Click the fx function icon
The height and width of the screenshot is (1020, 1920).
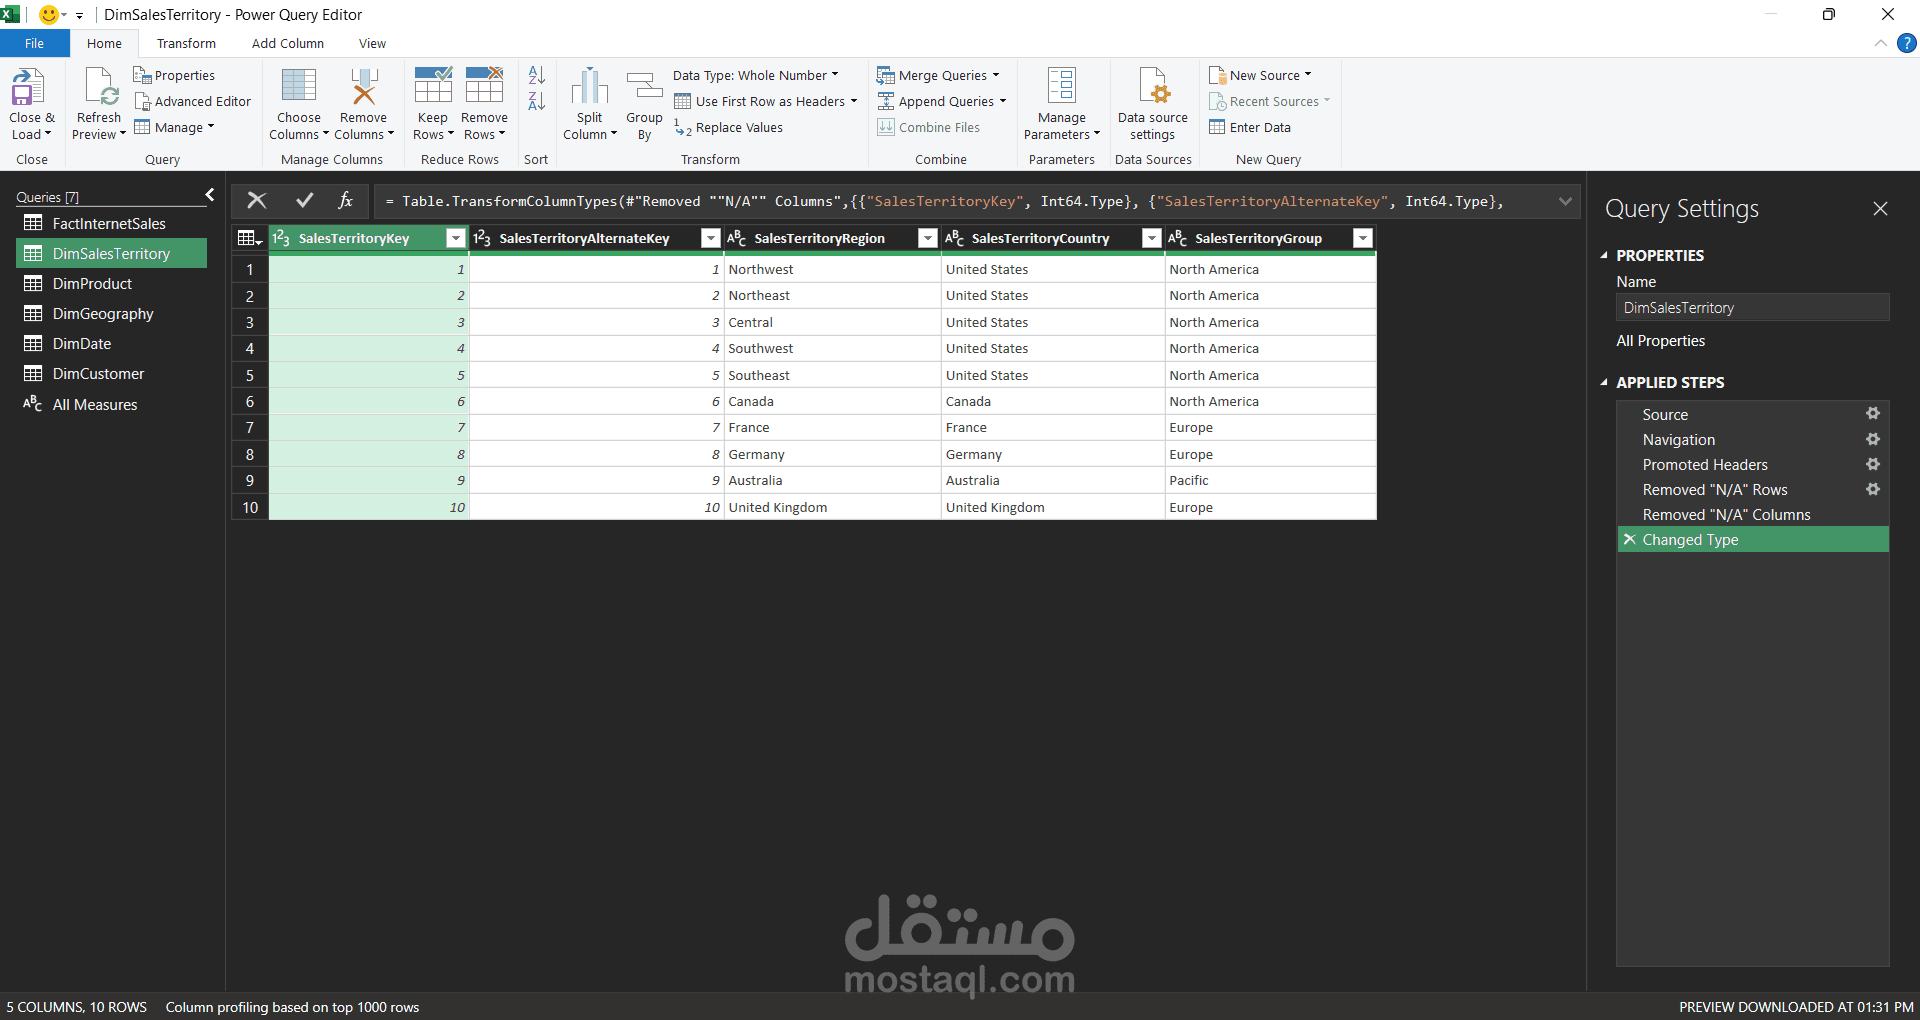346,200
